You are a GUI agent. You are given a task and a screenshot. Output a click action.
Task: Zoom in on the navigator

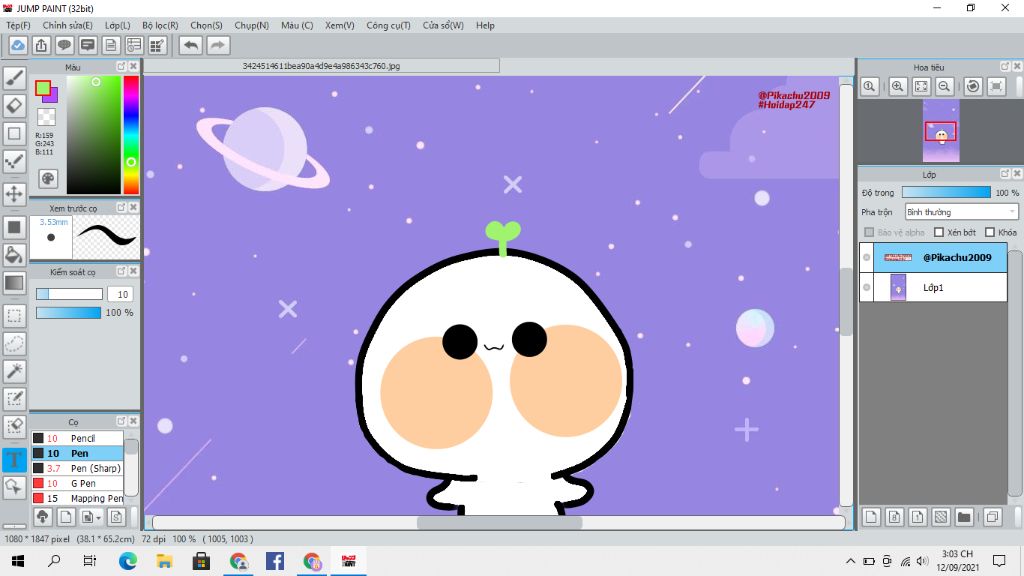click(898, 86)
